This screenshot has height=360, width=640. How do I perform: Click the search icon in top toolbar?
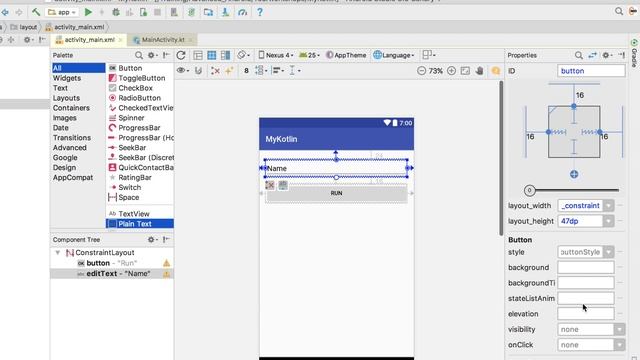[619, 12]
